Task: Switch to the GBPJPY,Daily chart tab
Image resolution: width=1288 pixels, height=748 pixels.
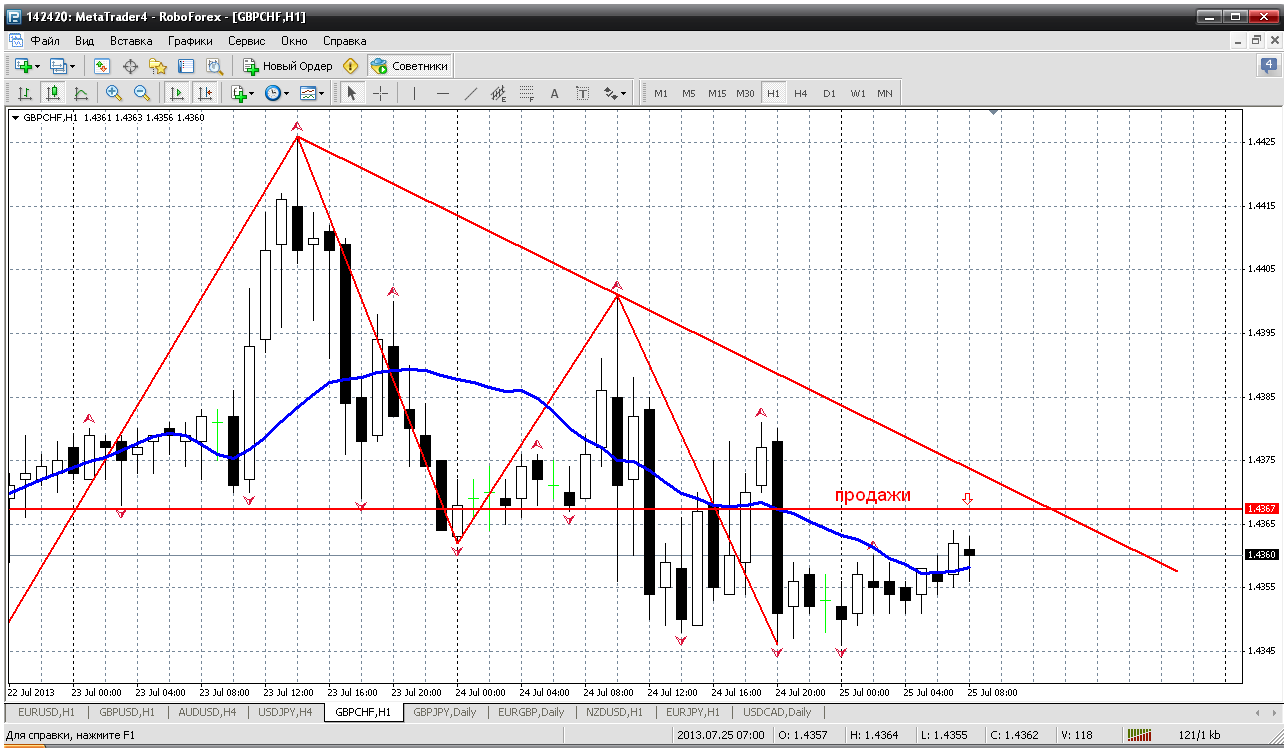Action: point(445,712)
